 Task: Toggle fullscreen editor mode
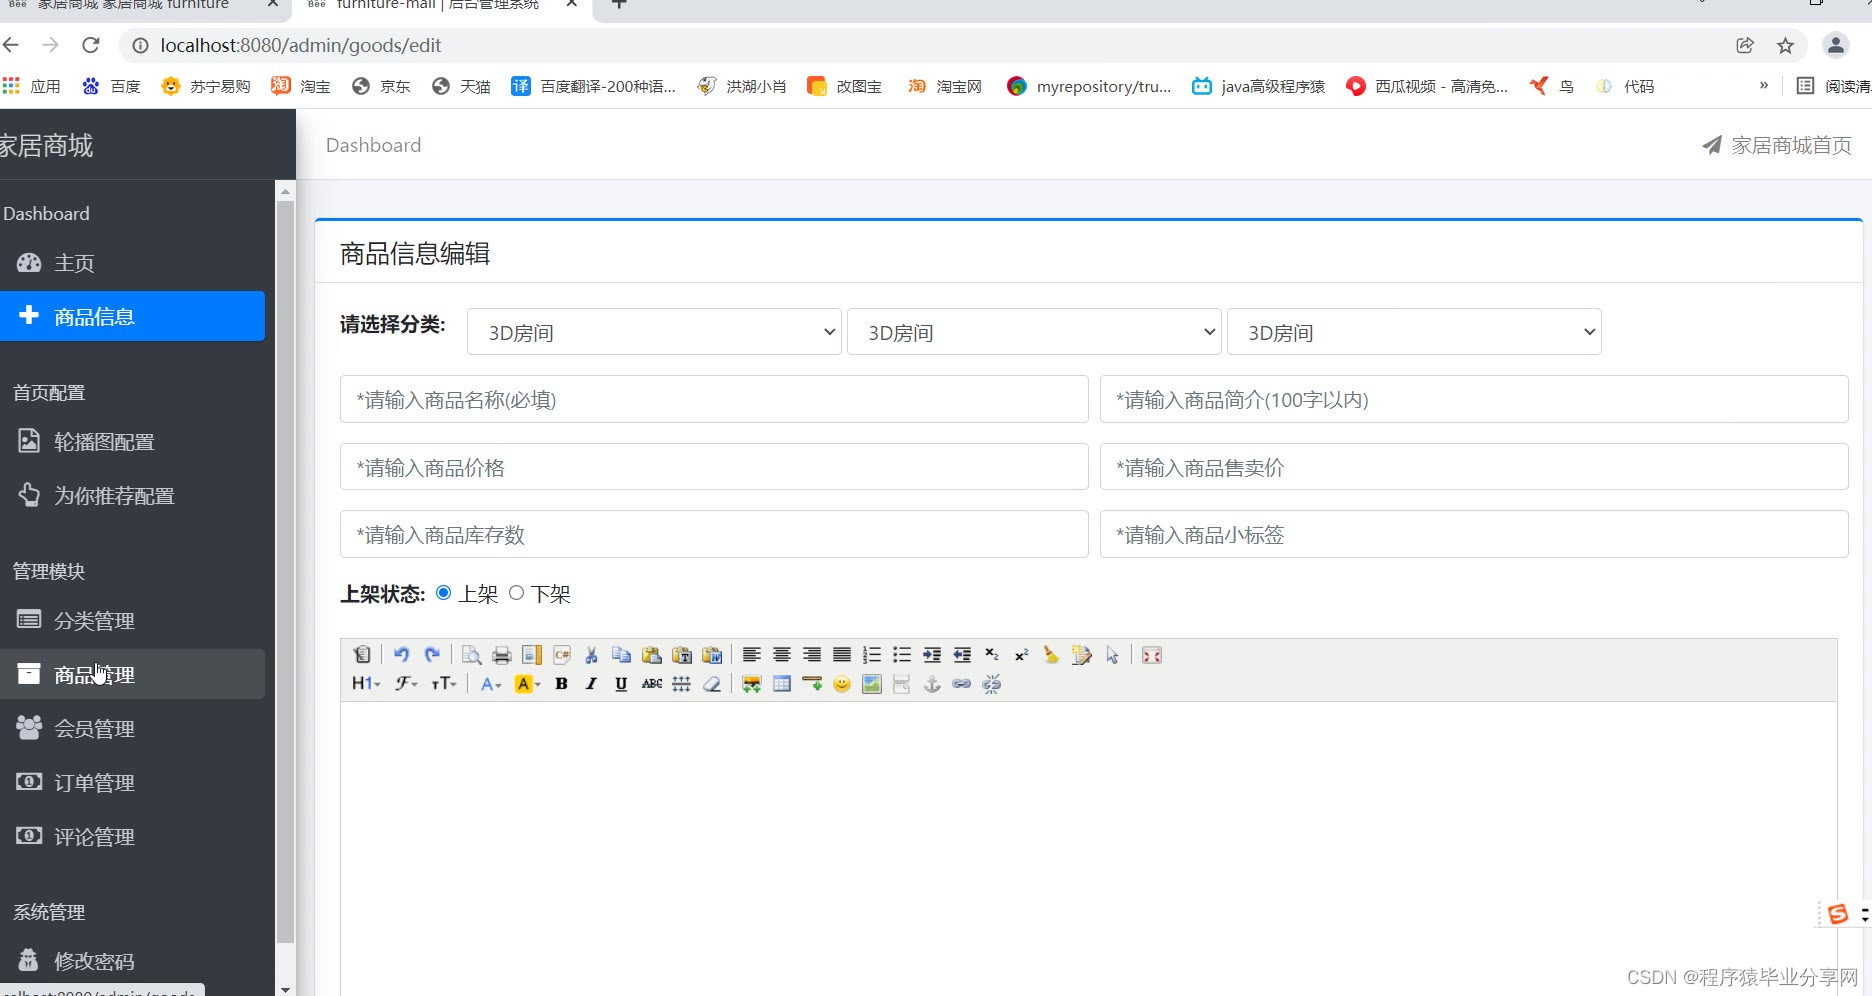click(1152, 655)
